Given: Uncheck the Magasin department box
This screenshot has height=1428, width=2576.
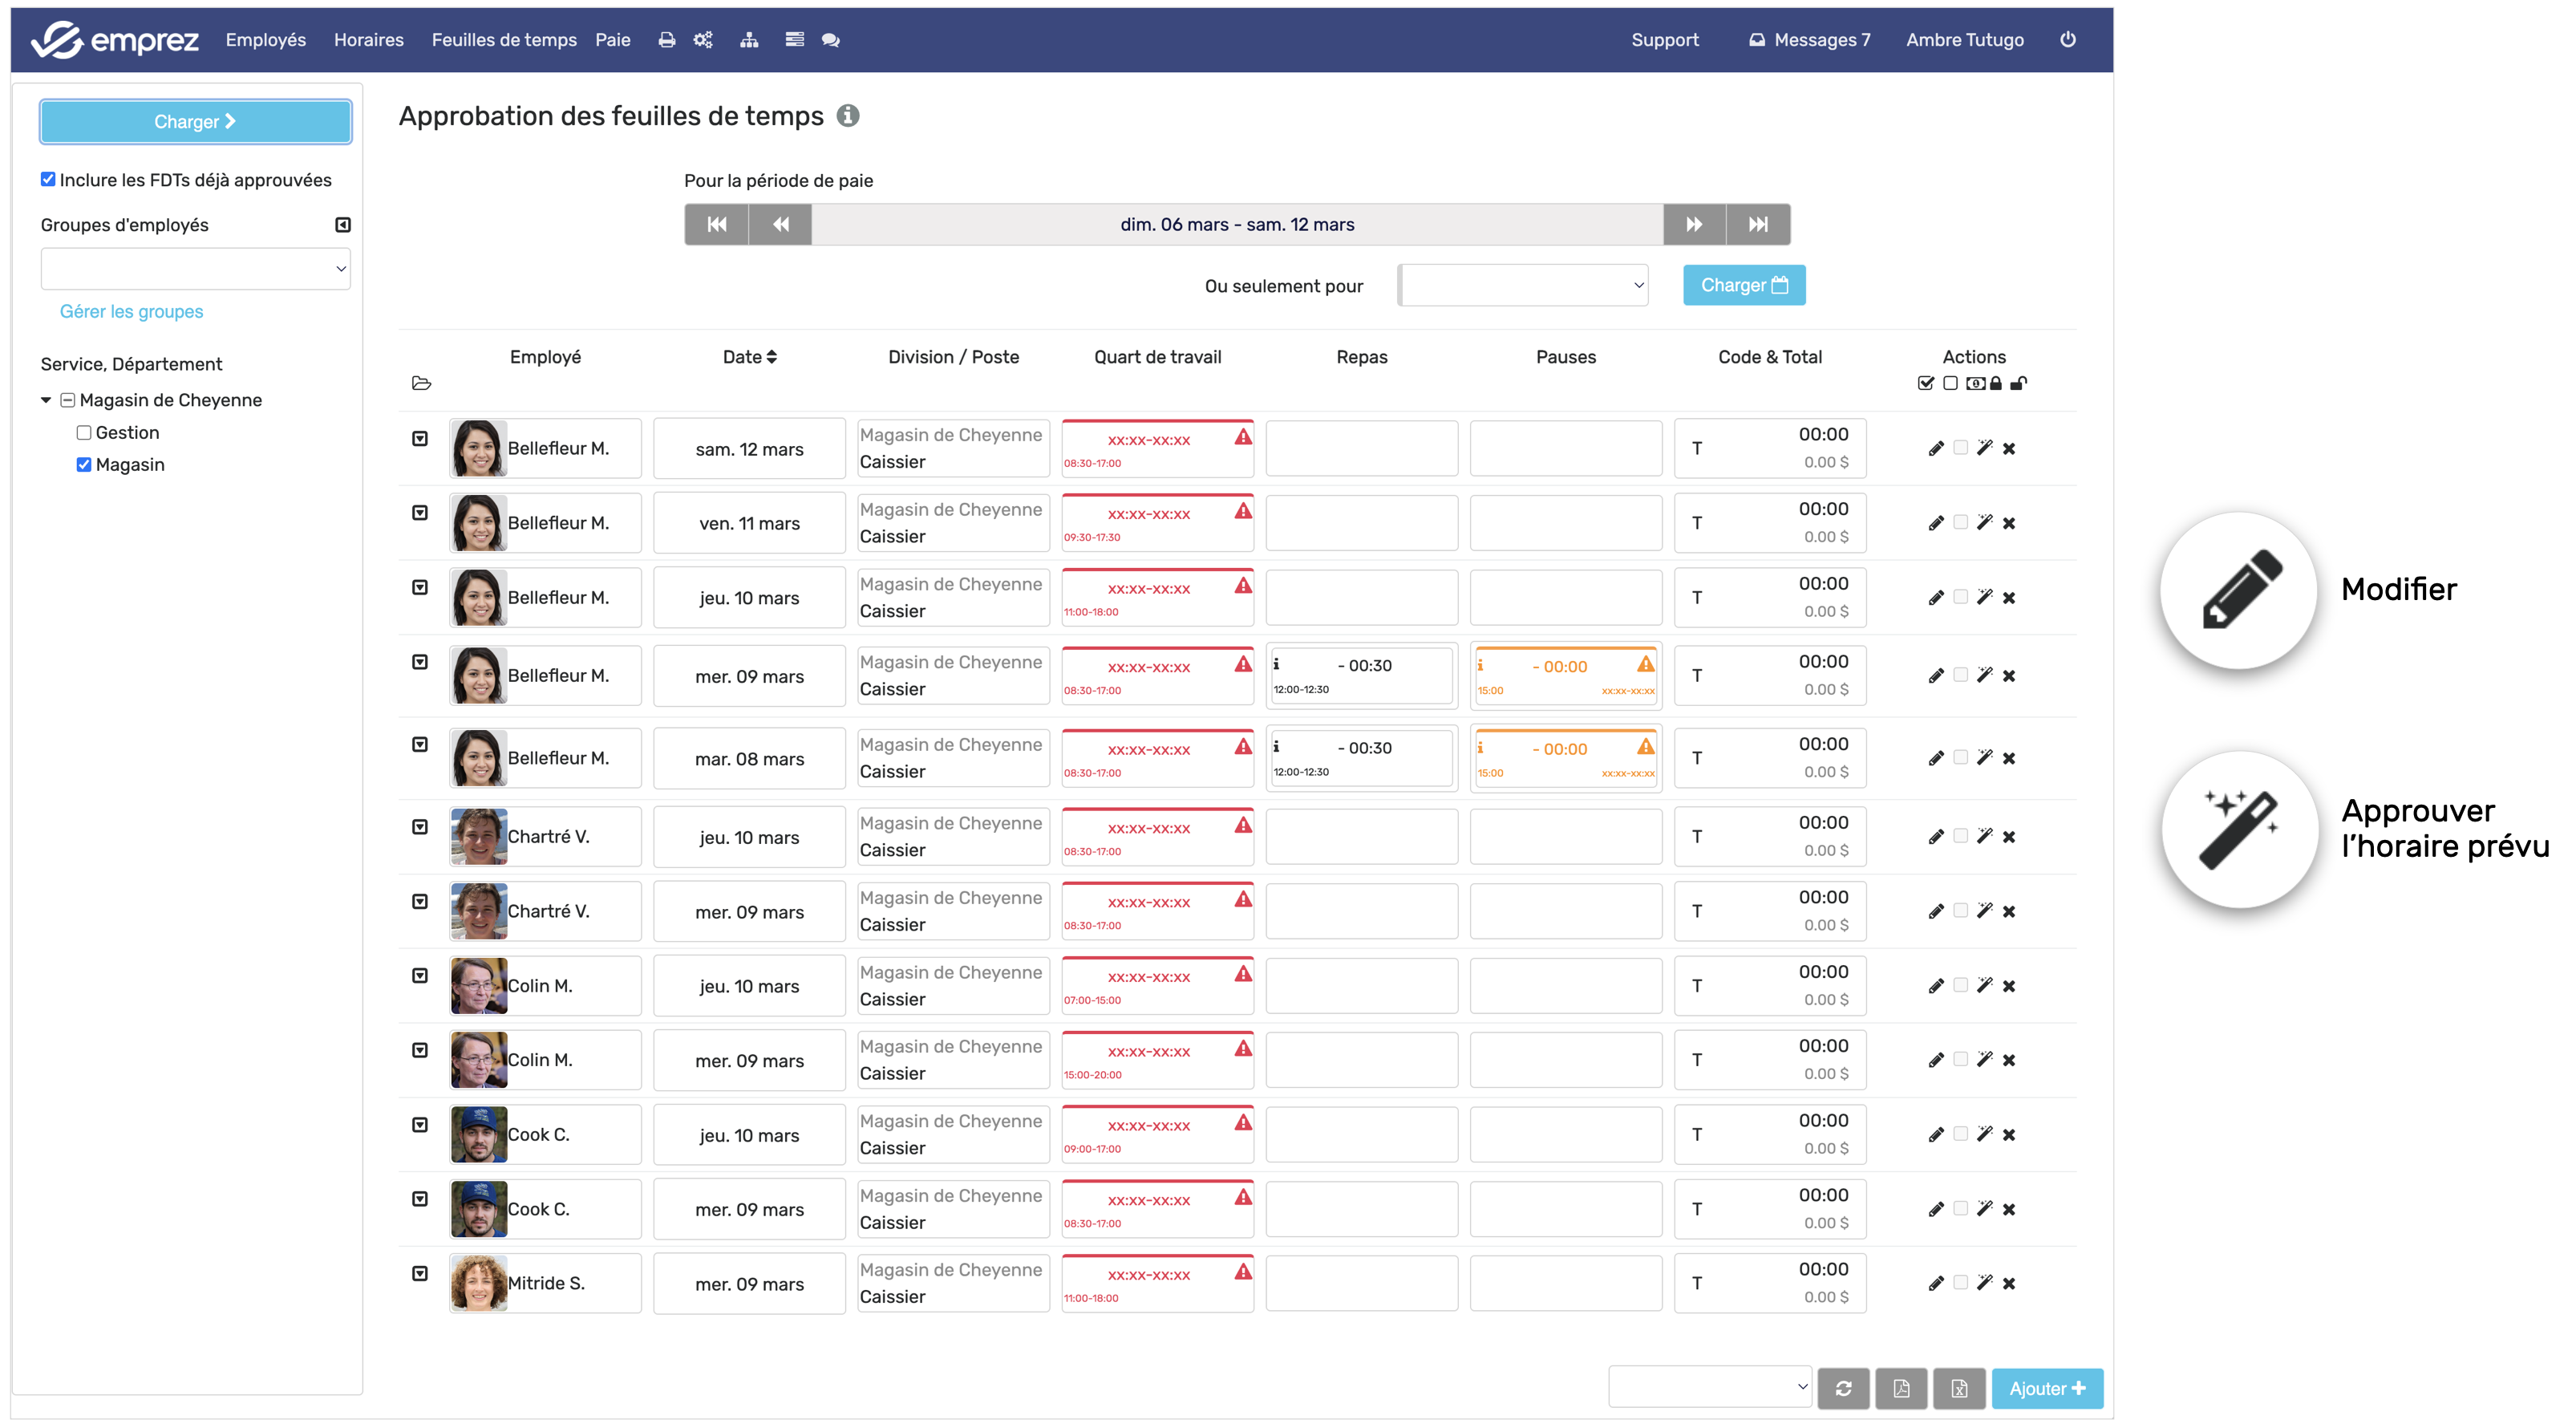Looking at the screenshot, I should [x=84, y=465].
